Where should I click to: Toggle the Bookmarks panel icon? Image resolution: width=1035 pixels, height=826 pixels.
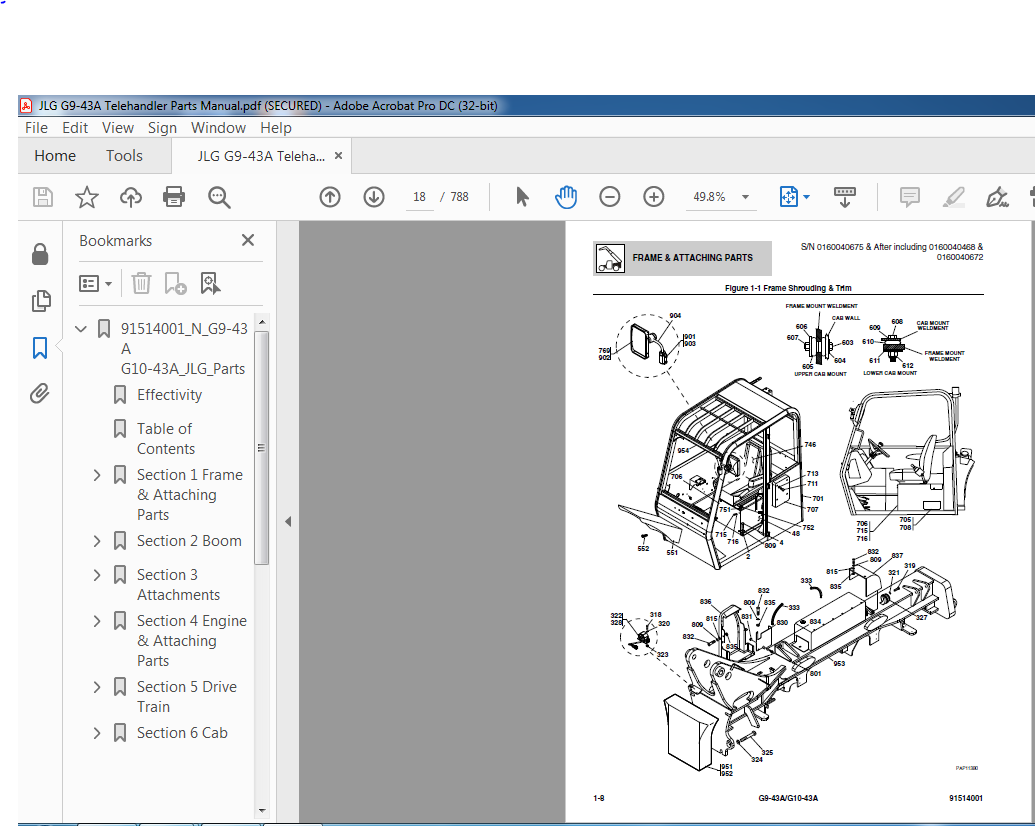(40, 348)
